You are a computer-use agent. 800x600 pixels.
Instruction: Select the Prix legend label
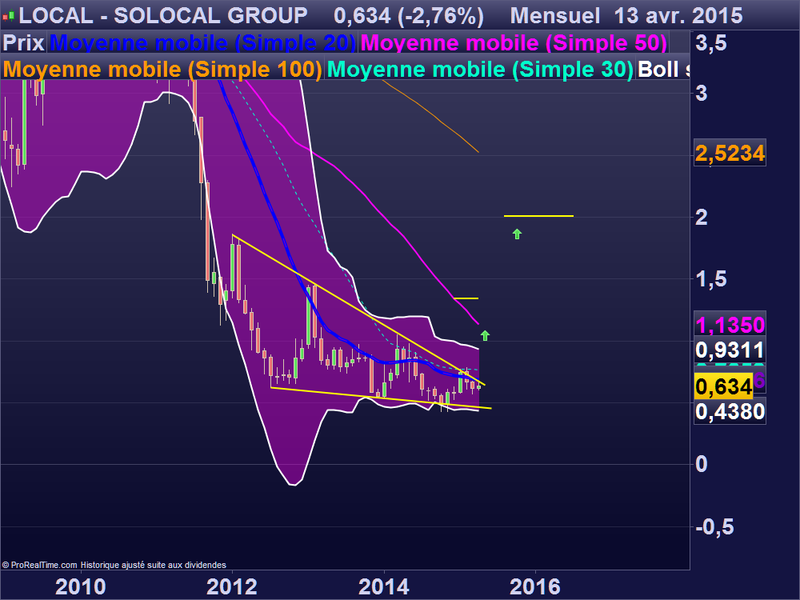click(x=23, y=43)
